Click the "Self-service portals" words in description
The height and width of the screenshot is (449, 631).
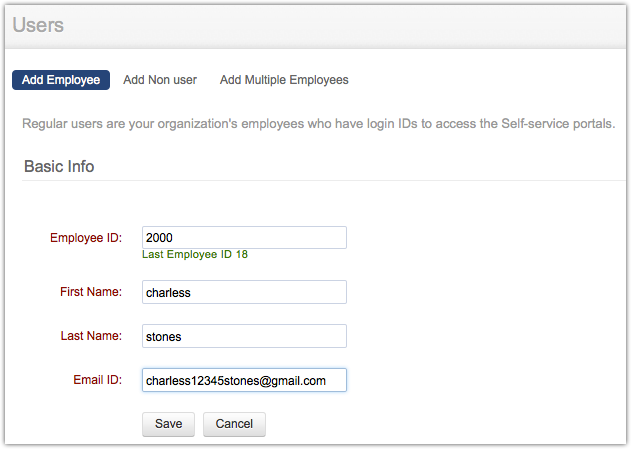(x=548, y=124)
